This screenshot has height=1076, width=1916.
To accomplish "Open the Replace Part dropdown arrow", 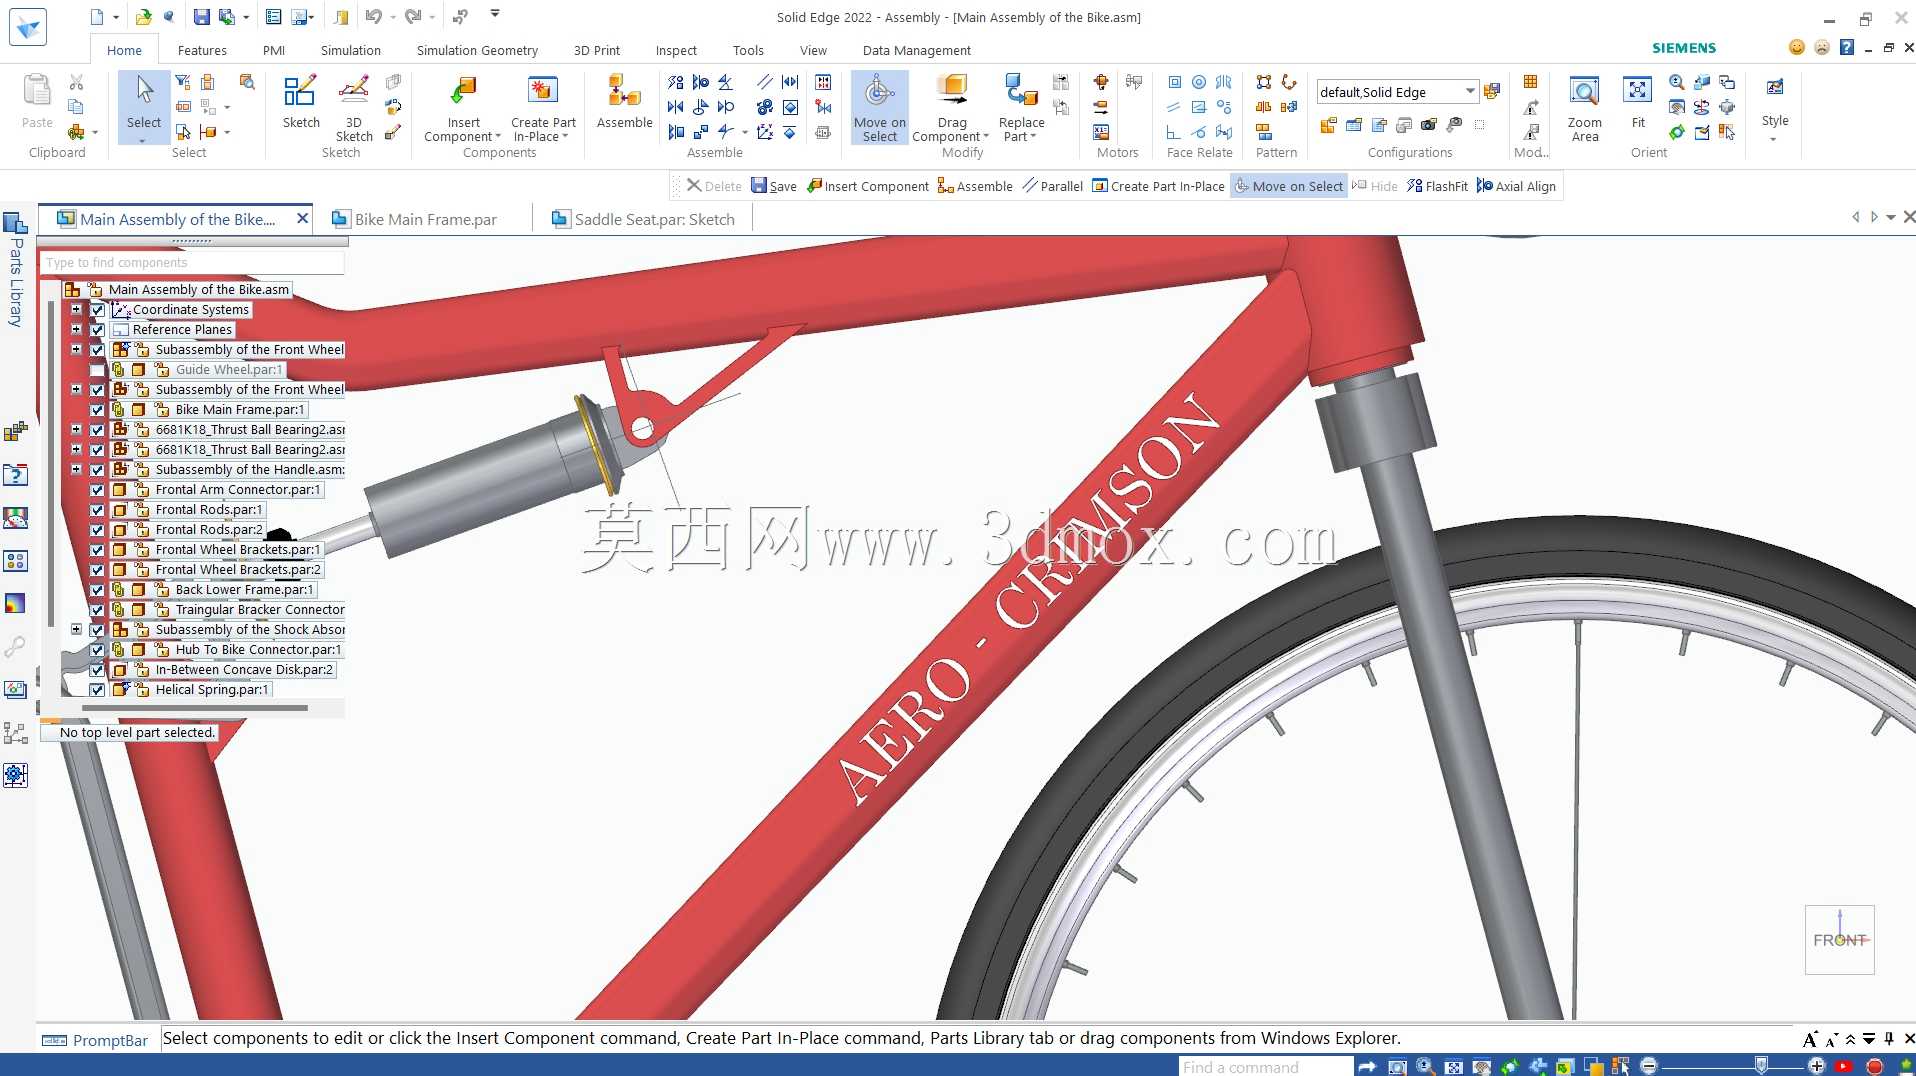I will pos(1033,137).
